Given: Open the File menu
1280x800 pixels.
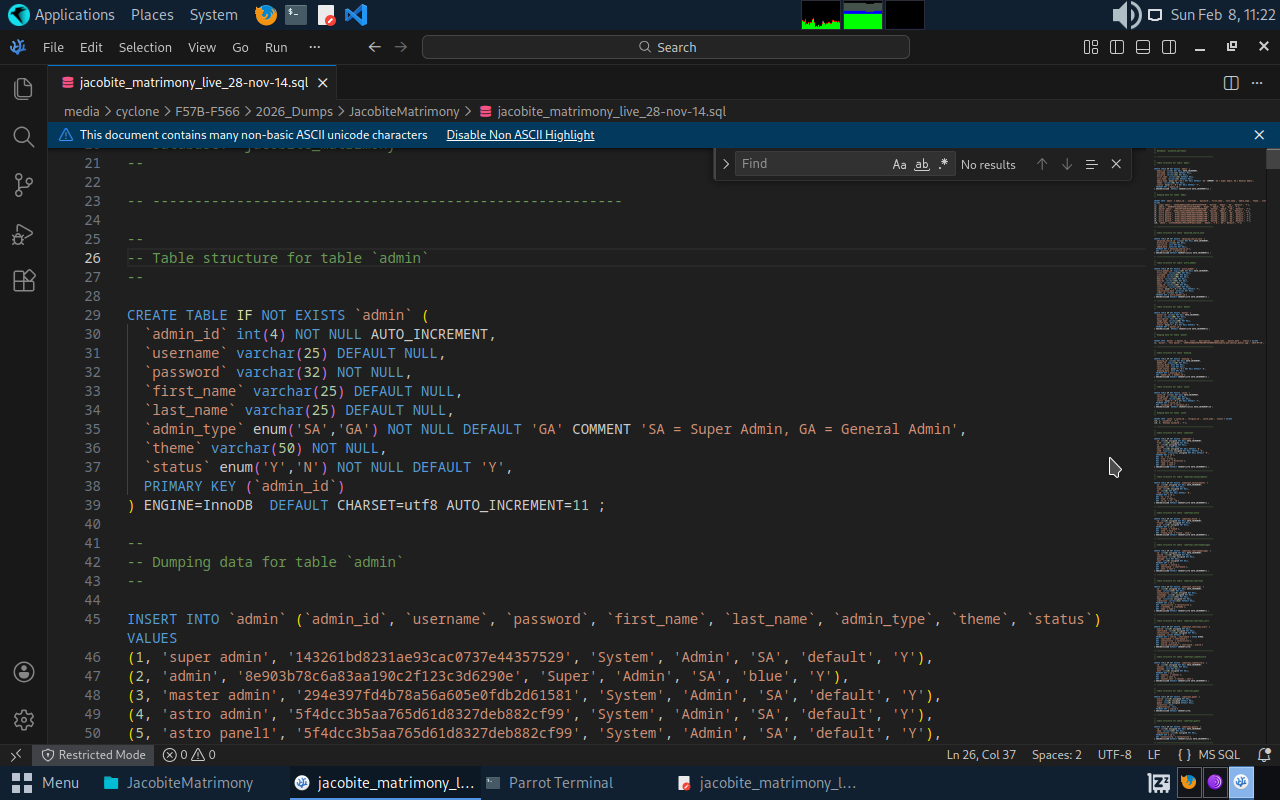Looking at the screenshot, I should click(53, 47).
